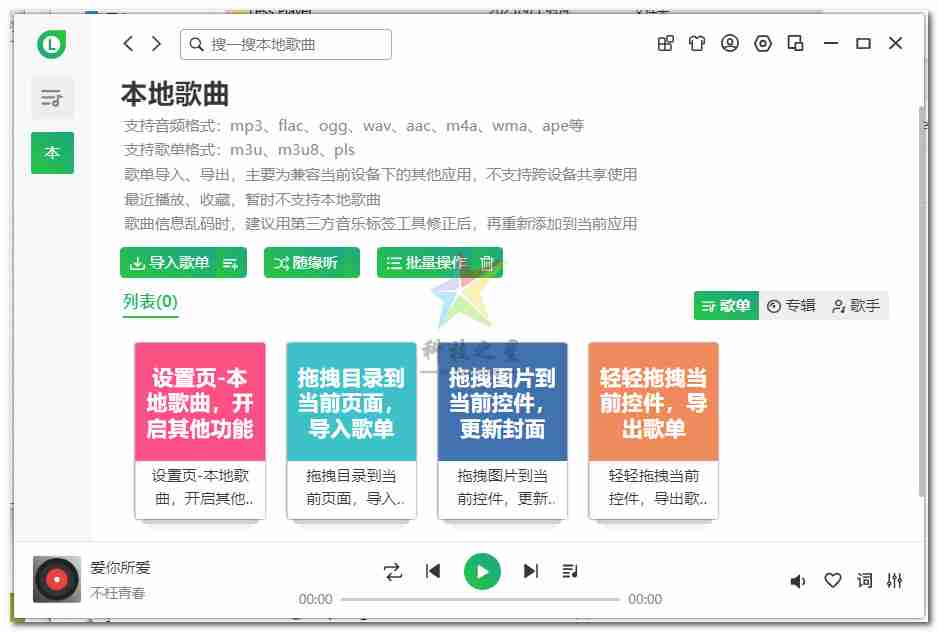Viewport: 939px width, 633px height.
Task: Toggle lyrics display with 词 button
Action: click(864, 581)
